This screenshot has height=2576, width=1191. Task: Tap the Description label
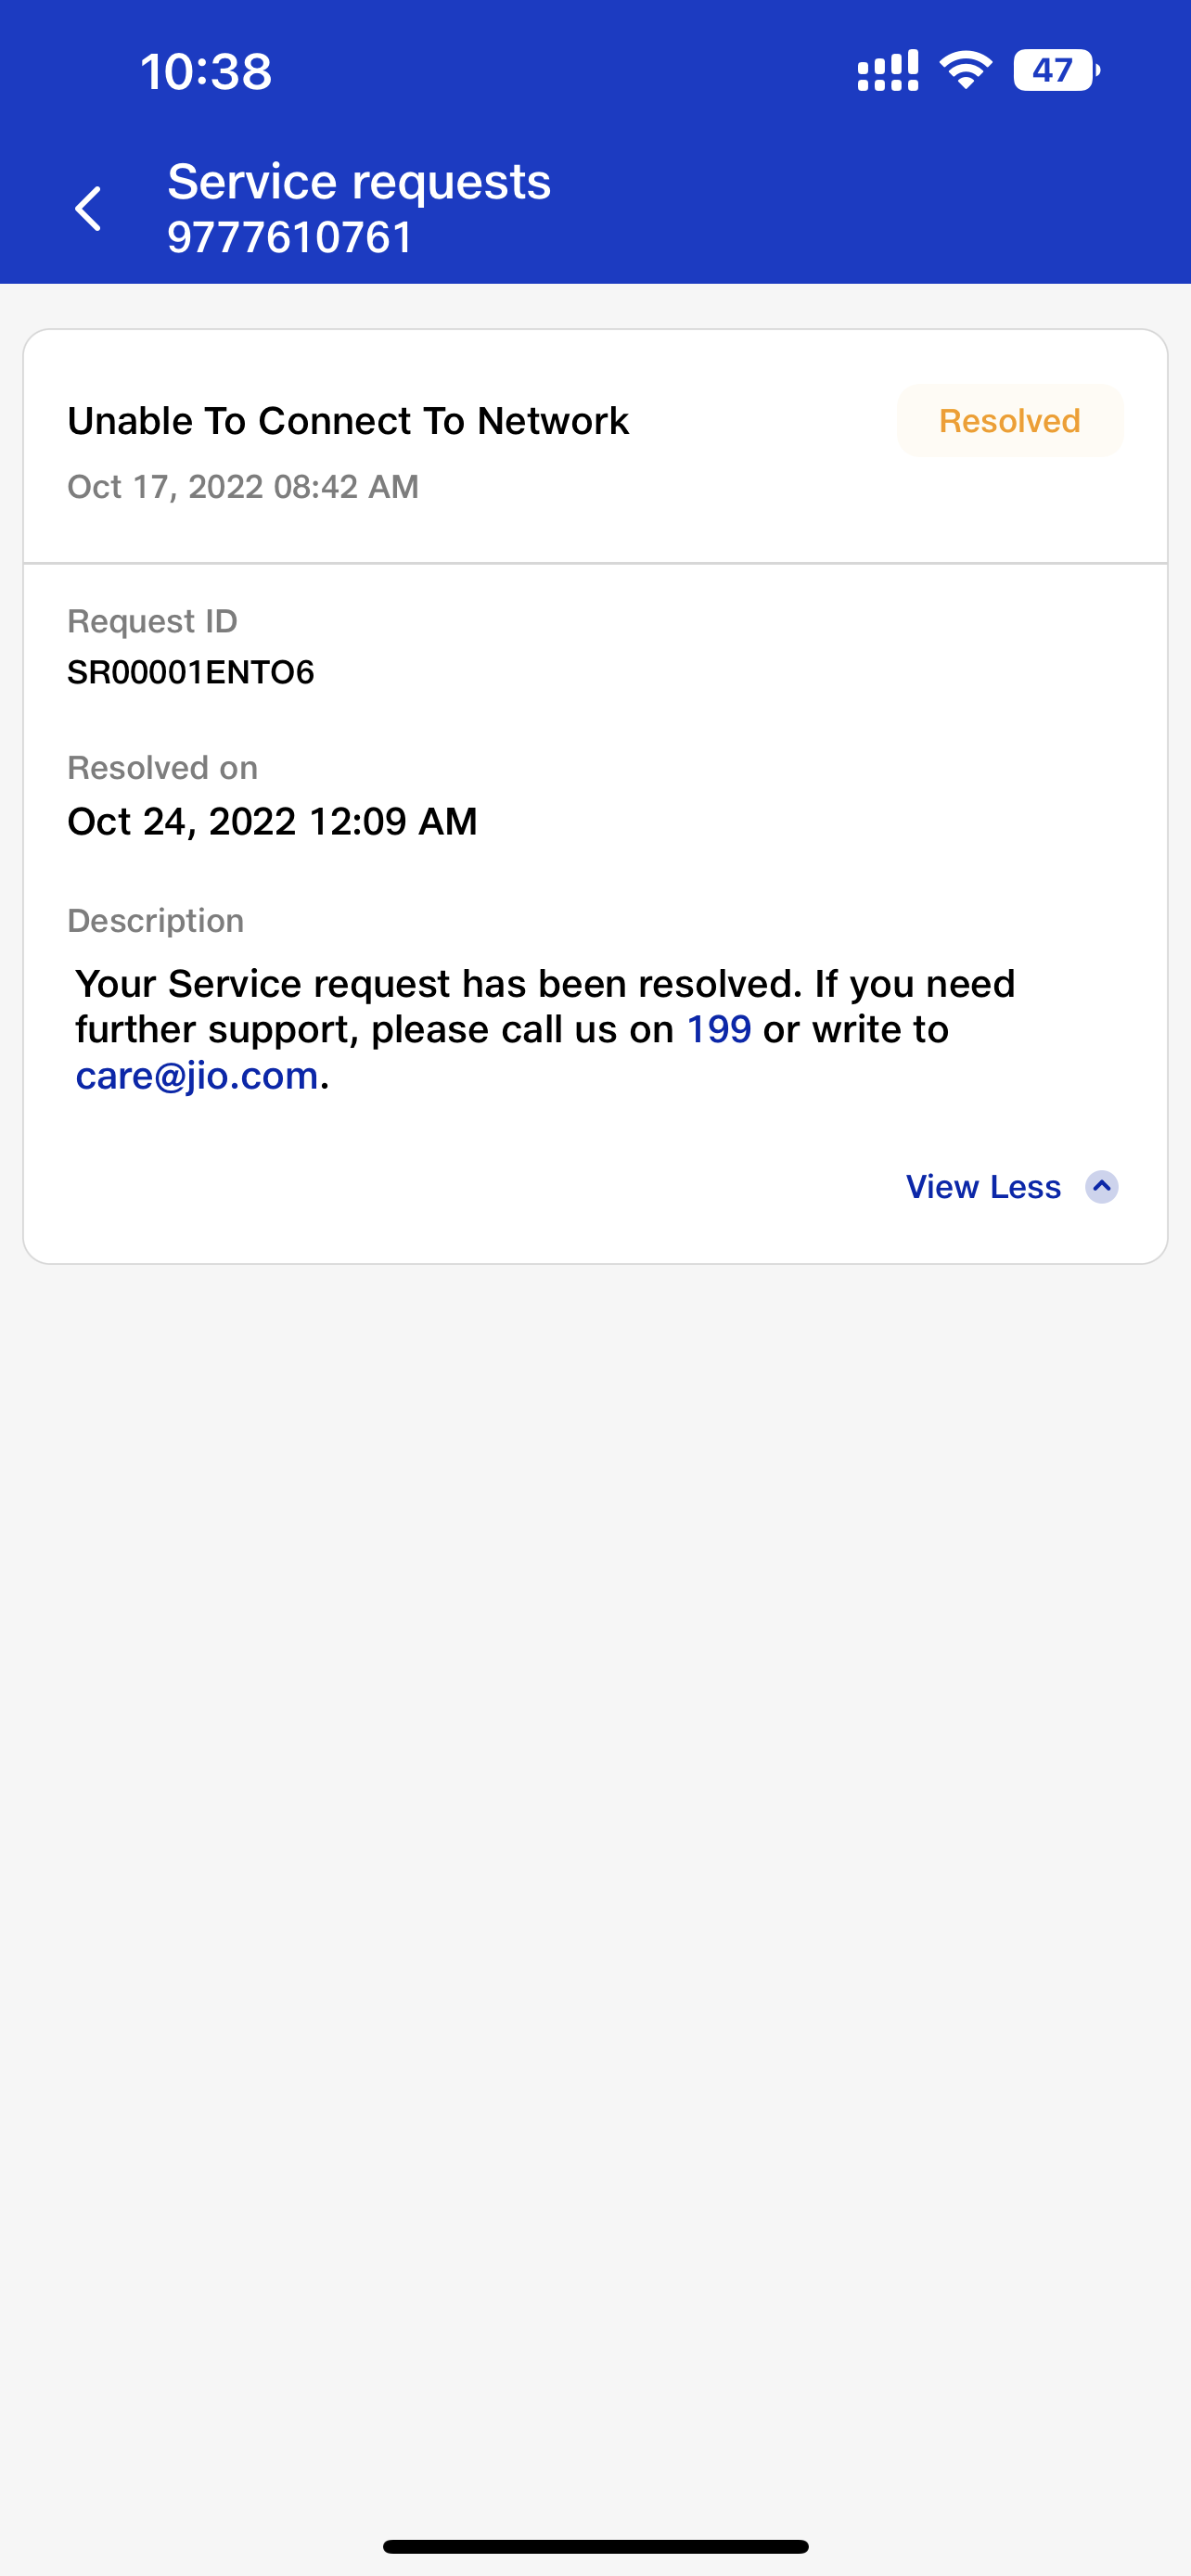[x=155, y=920]
